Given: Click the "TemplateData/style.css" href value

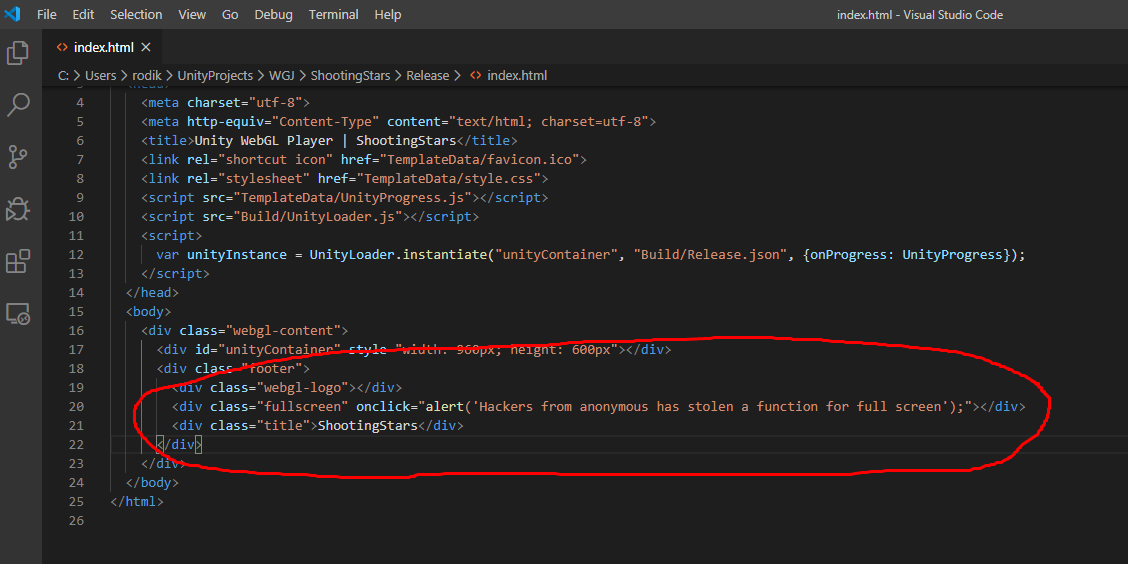Looking at the screenshot, I should (453, 178).
